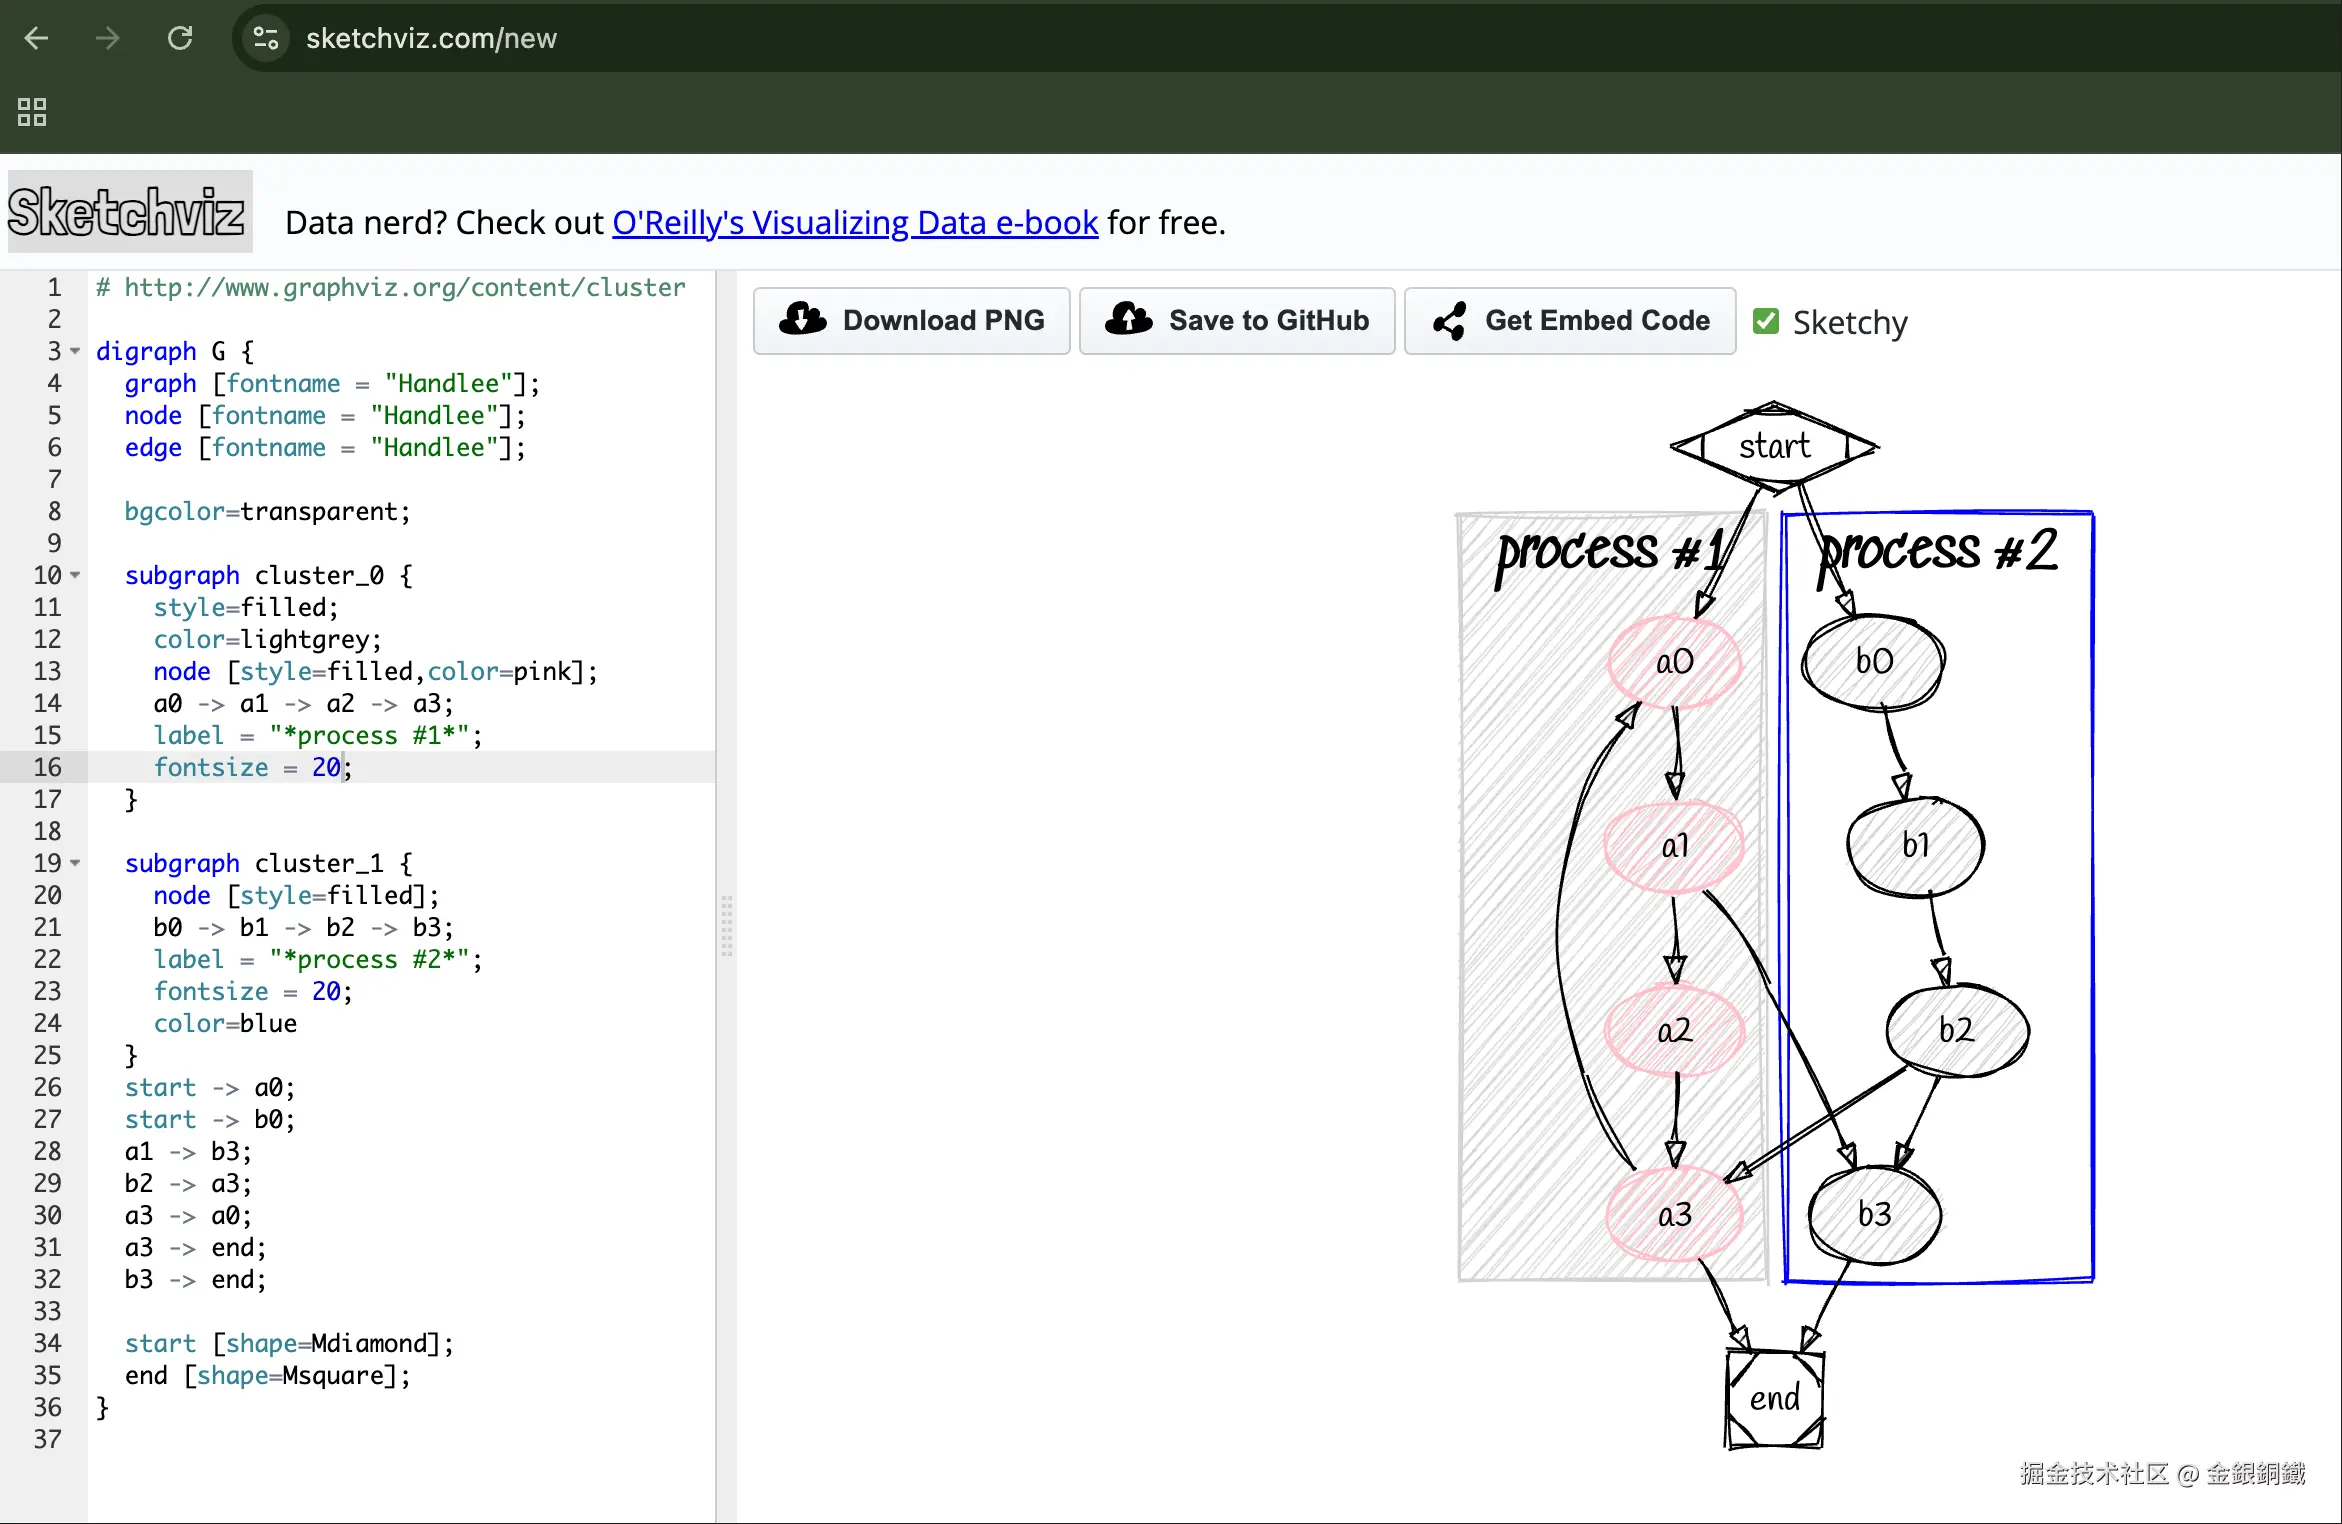Click the a3 node in process #1
2342x1524 pixels.
click(1675, 1214)
